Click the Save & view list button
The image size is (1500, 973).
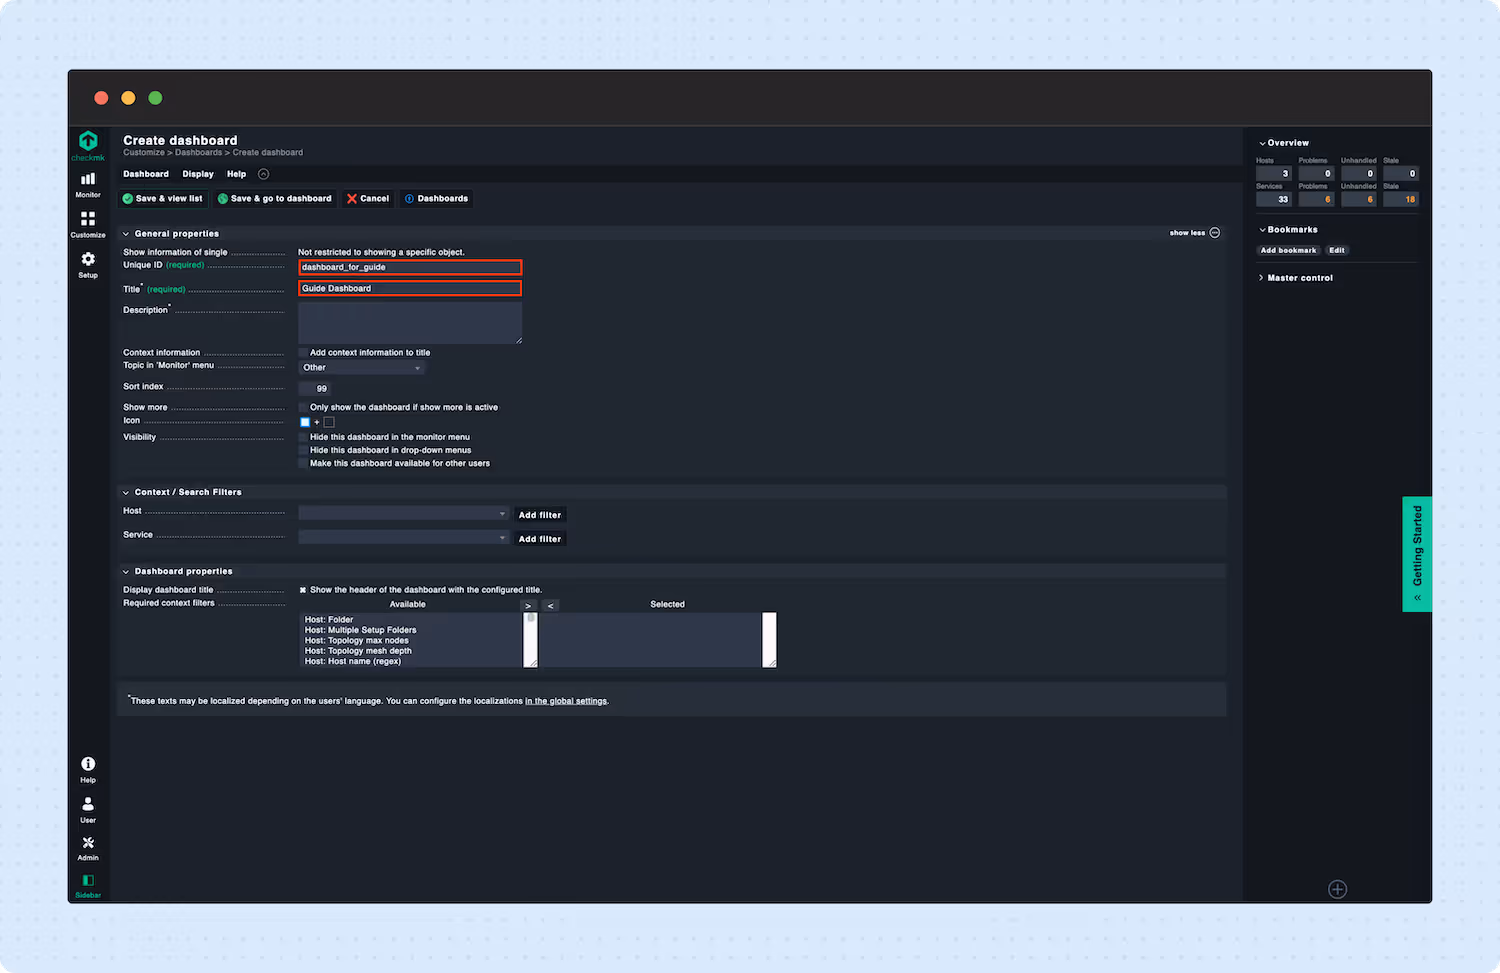(162, 198)
